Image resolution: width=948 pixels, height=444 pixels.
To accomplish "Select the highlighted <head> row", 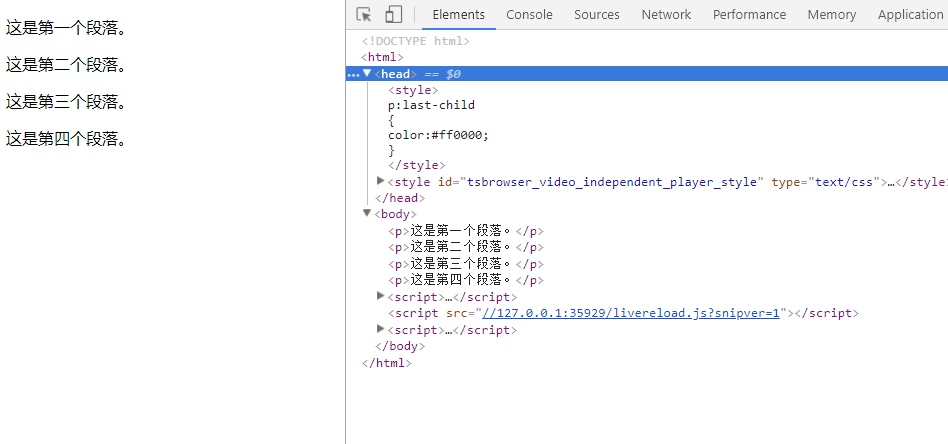I will click(647, 74).
